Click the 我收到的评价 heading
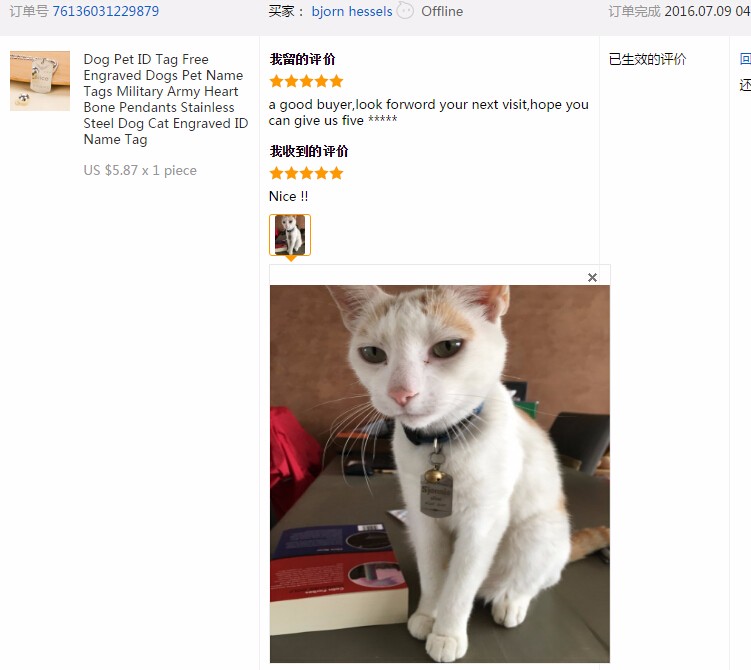 (309, 151)
